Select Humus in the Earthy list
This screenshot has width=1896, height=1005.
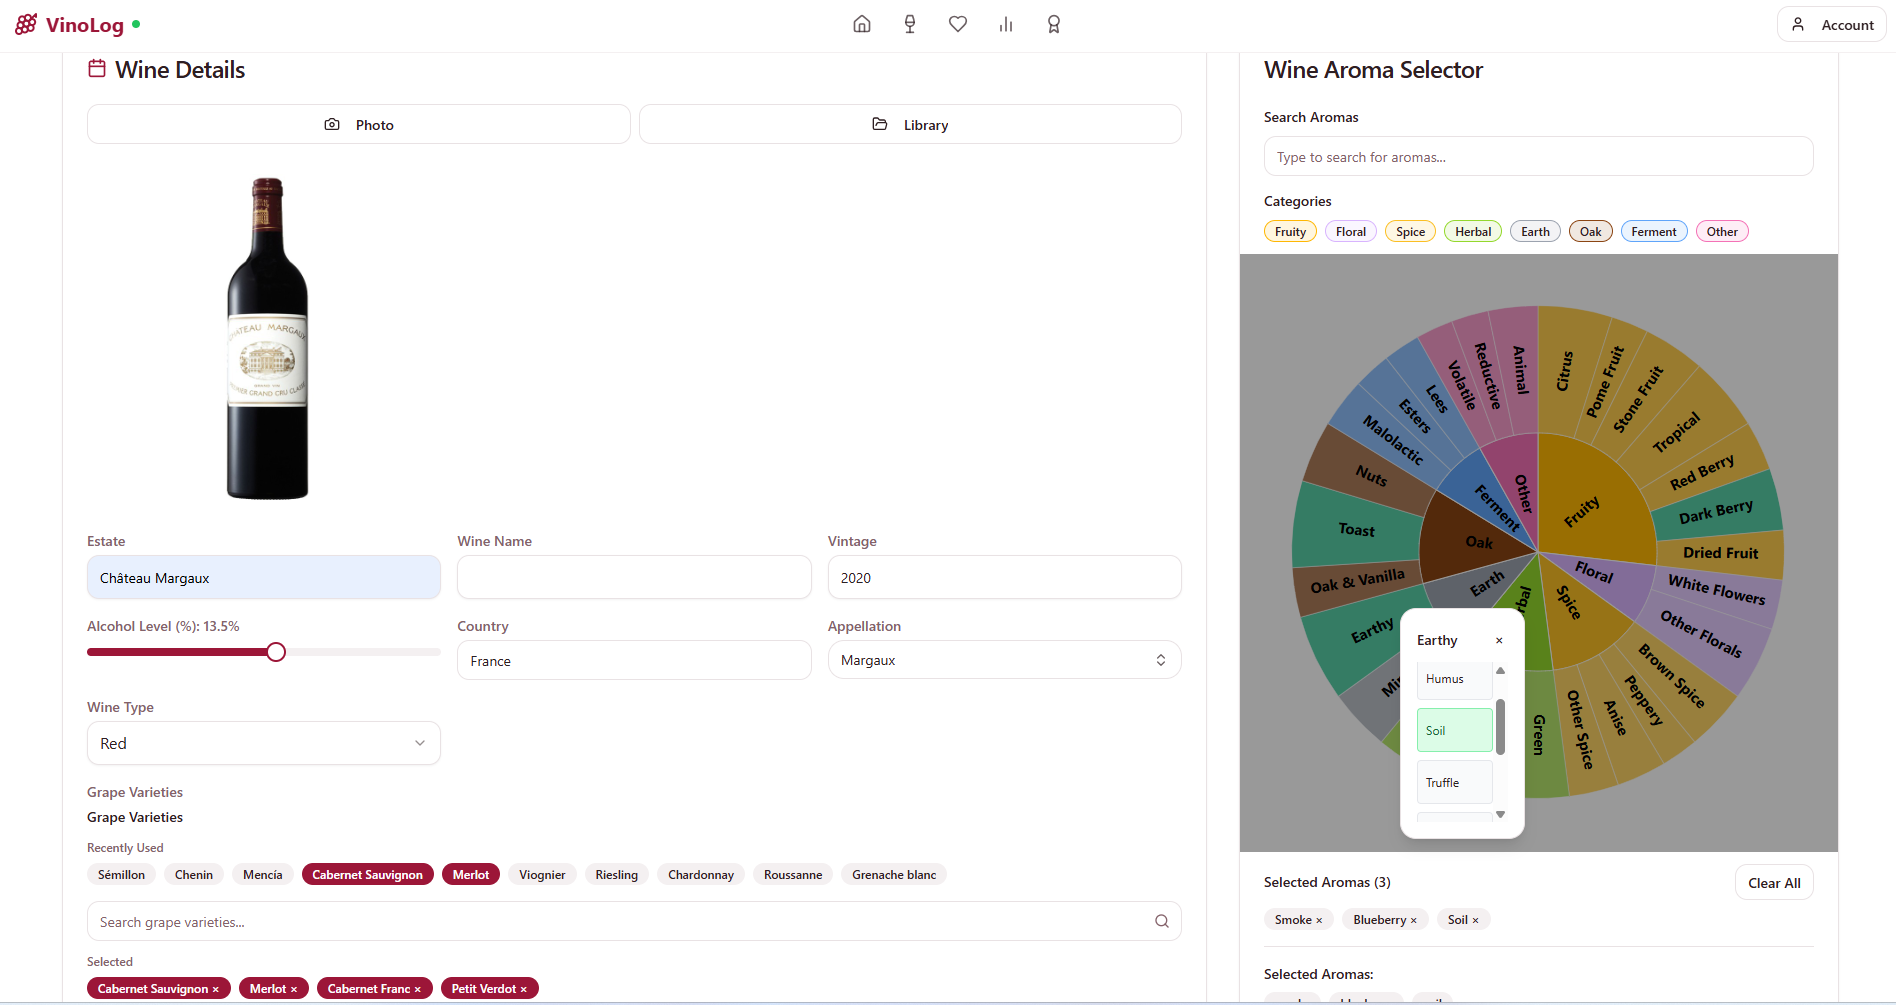coord(1454,679)
